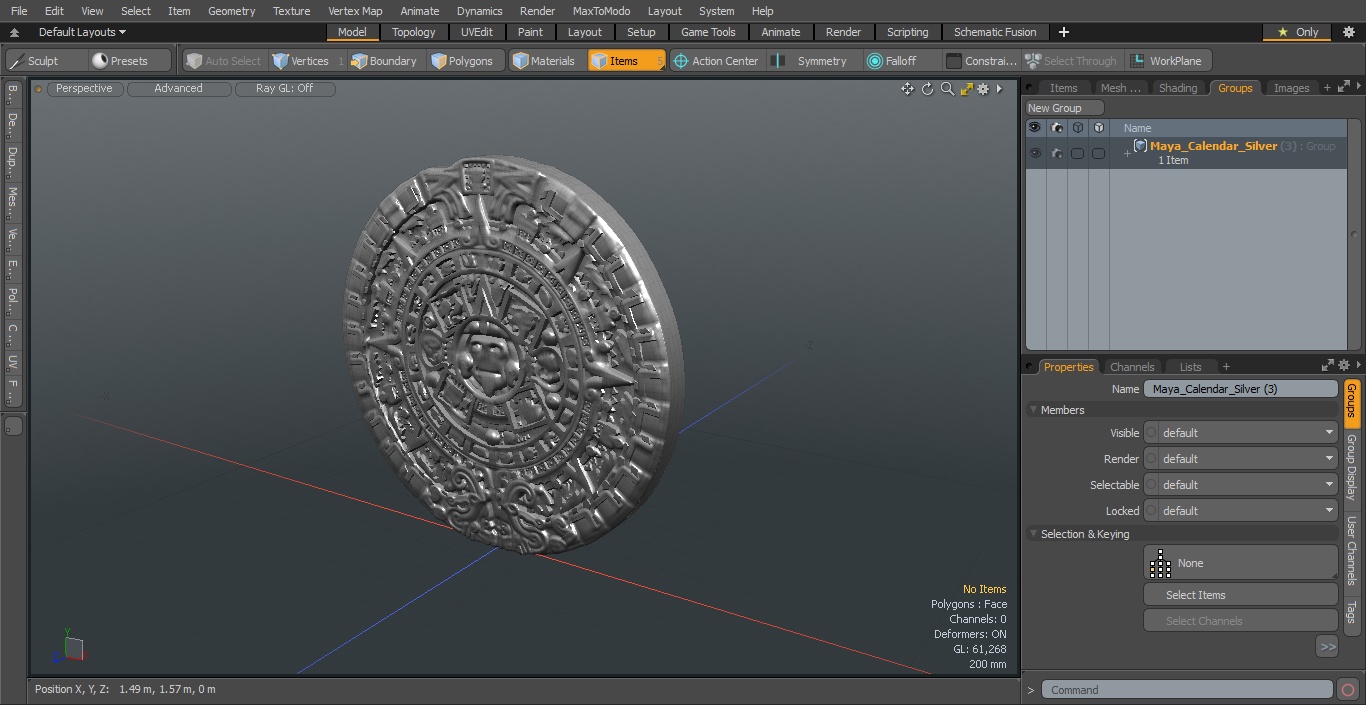Click the Name field with Maya_Calendar_Silver (3)
The width and height of the screenshot is (1366, 705).
tap(1240, 389)
